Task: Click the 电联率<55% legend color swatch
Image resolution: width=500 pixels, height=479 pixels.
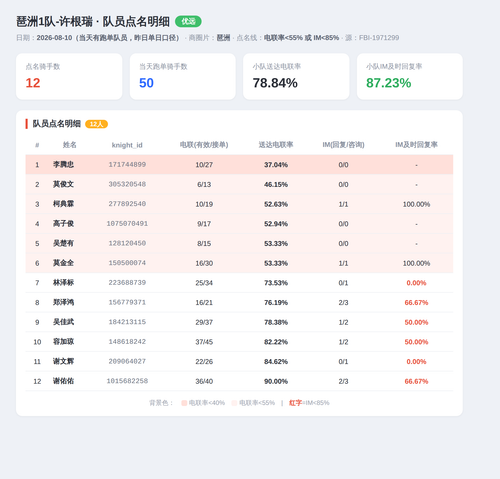Action: (x=234, y=403)
